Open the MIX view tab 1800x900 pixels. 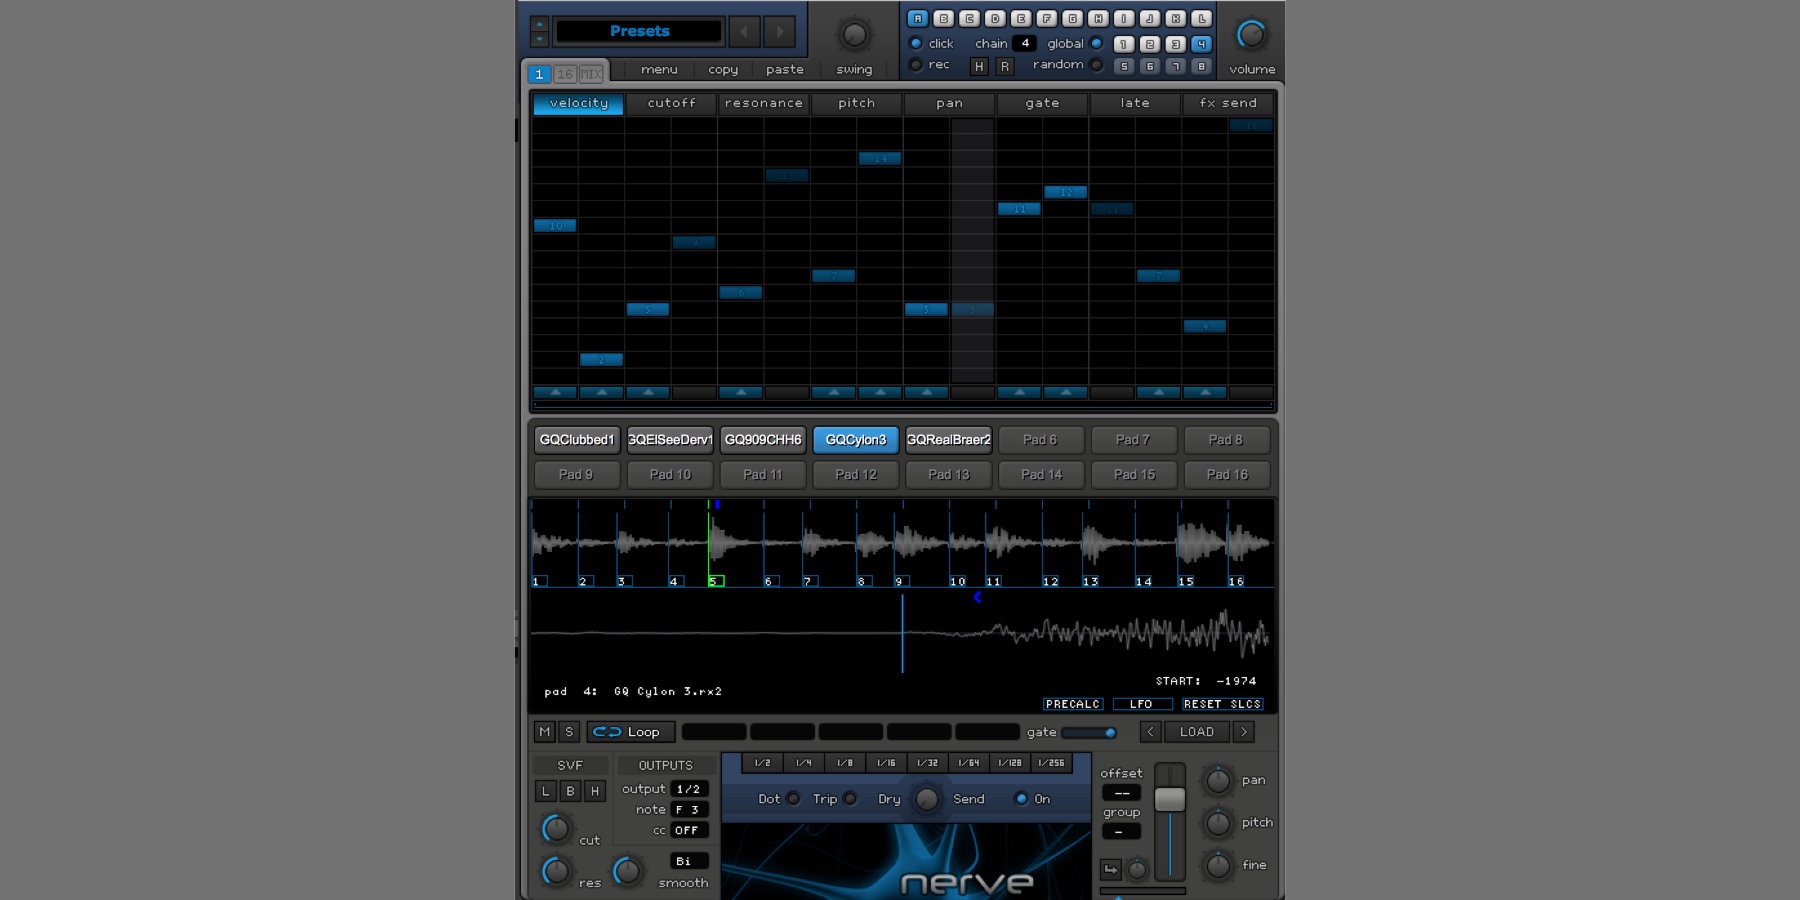592,74
